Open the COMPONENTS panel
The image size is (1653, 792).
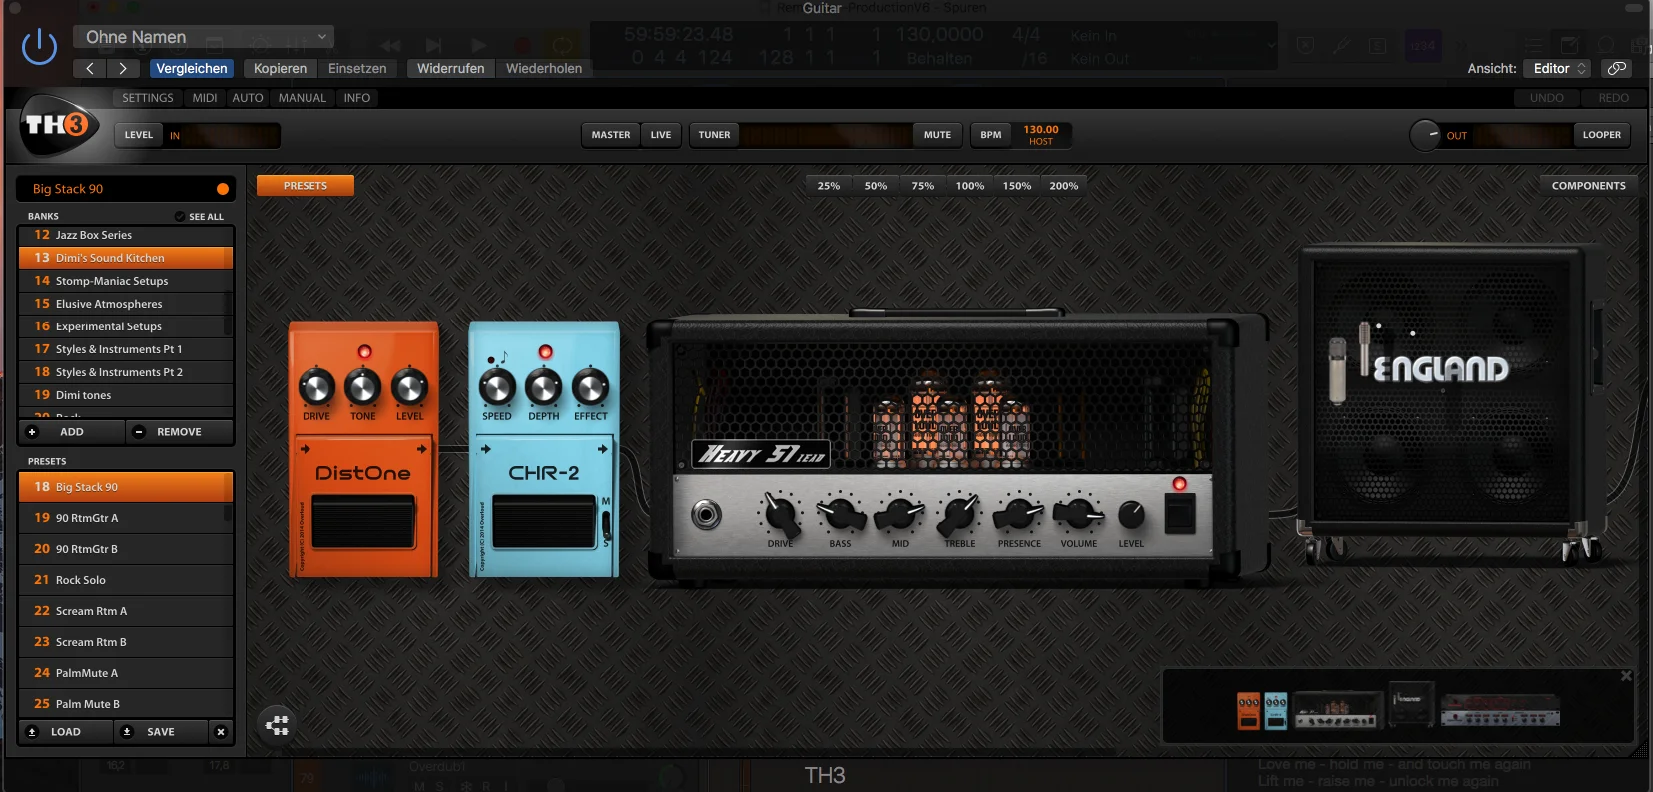[x=1588, y=186]
